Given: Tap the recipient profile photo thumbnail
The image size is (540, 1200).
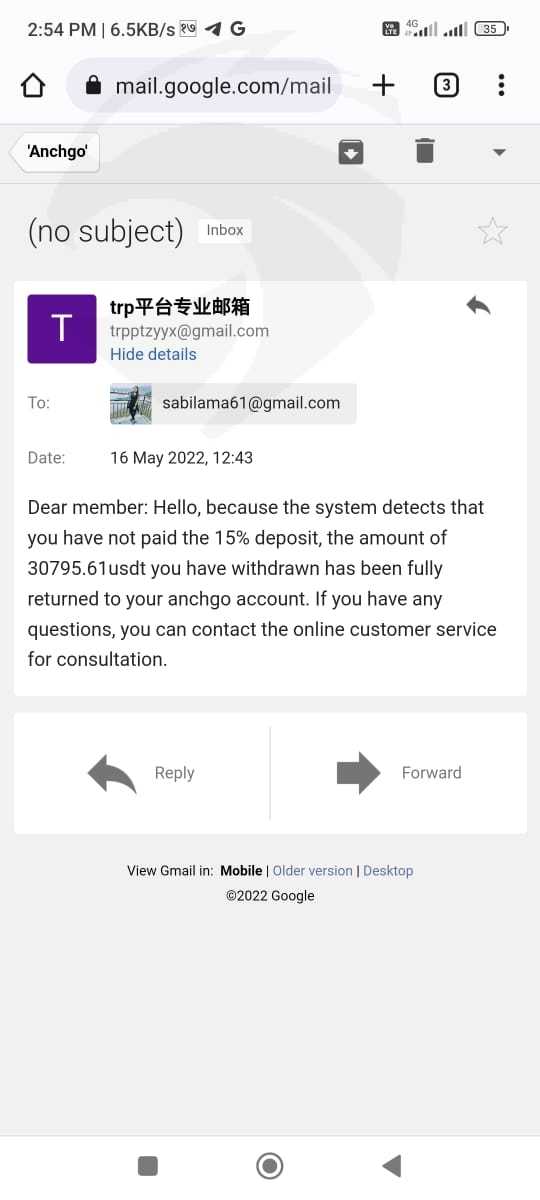Looking at the screenshot, I should pyautogui.click(x=131, y=404).
